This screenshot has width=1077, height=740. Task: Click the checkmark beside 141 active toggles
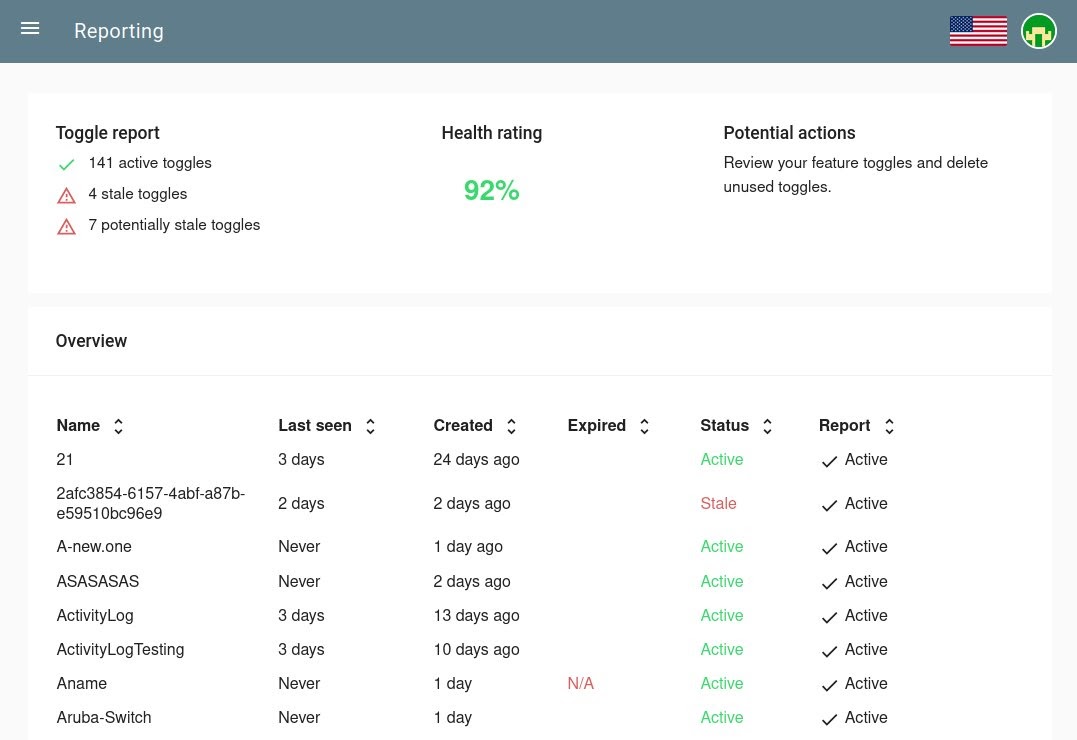(x=66, y=164)
